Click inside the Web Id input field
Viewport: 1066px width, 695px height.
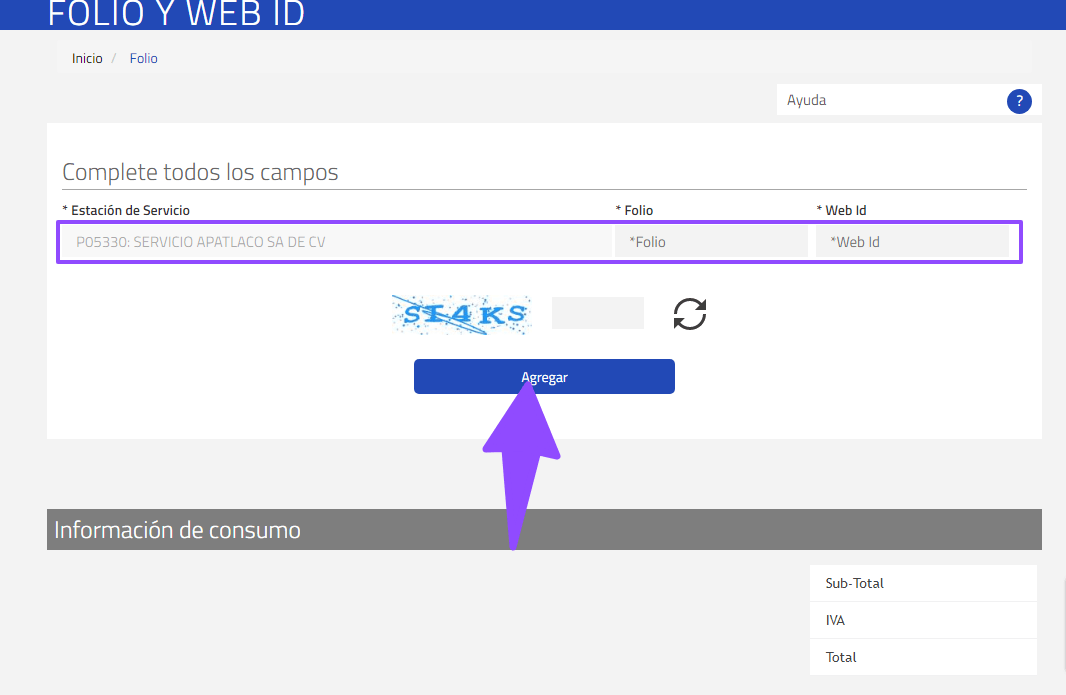pyautogui.click(x=915, y=241)
